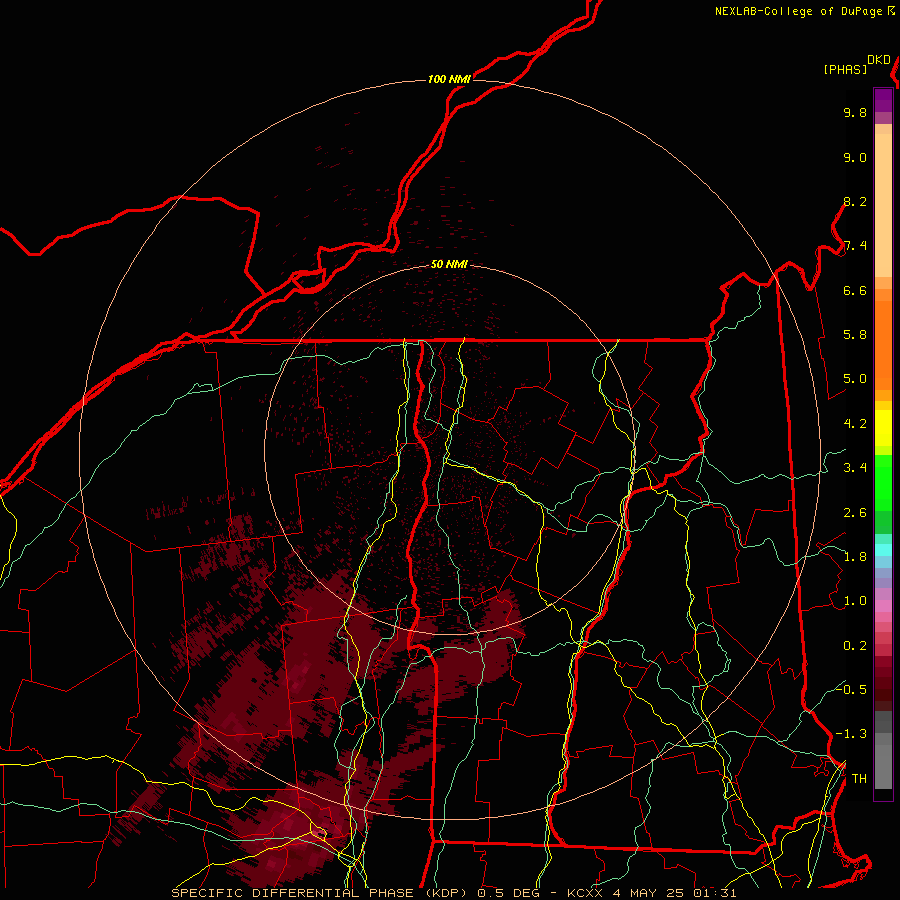Screen dimensions: 900x900
Task: Click the 50 NMI range ring label
Action: point(449,264)
